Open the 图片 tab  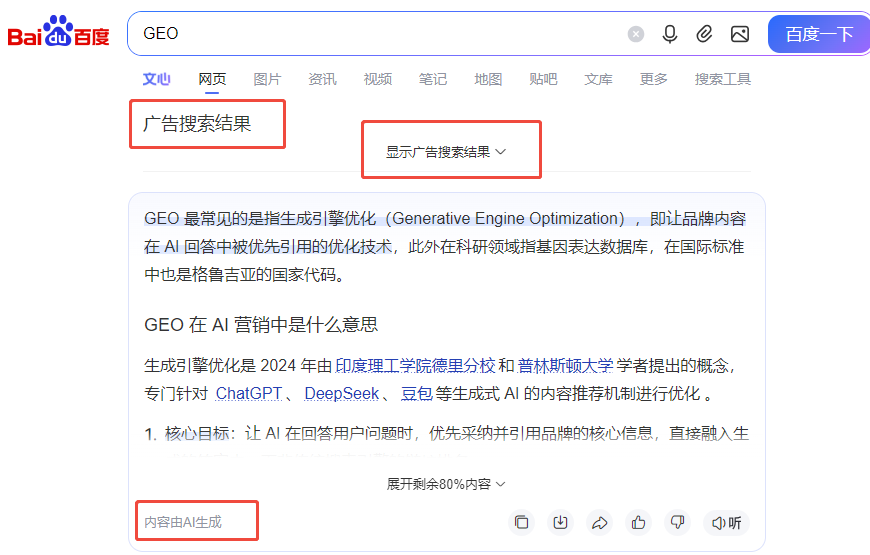[x=267, y=79]
